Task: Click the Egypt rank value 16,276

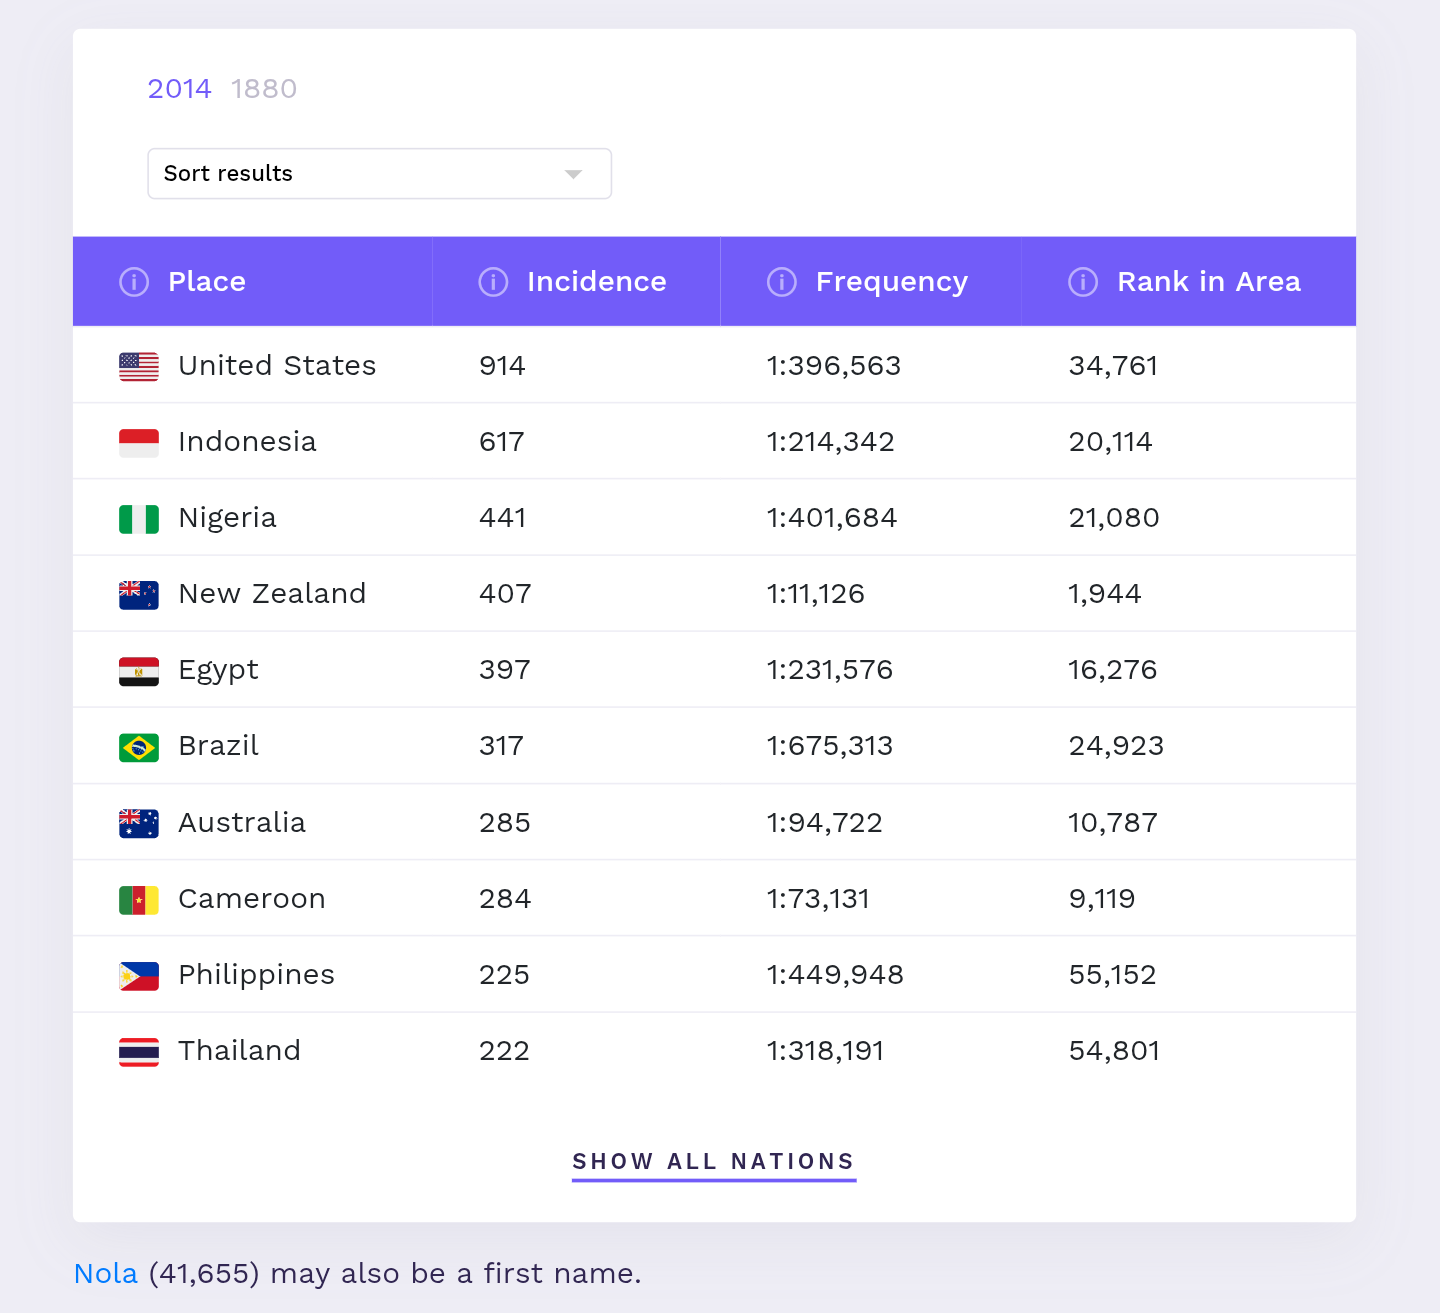Action: pyautogui.click(x=1113, y=670)
